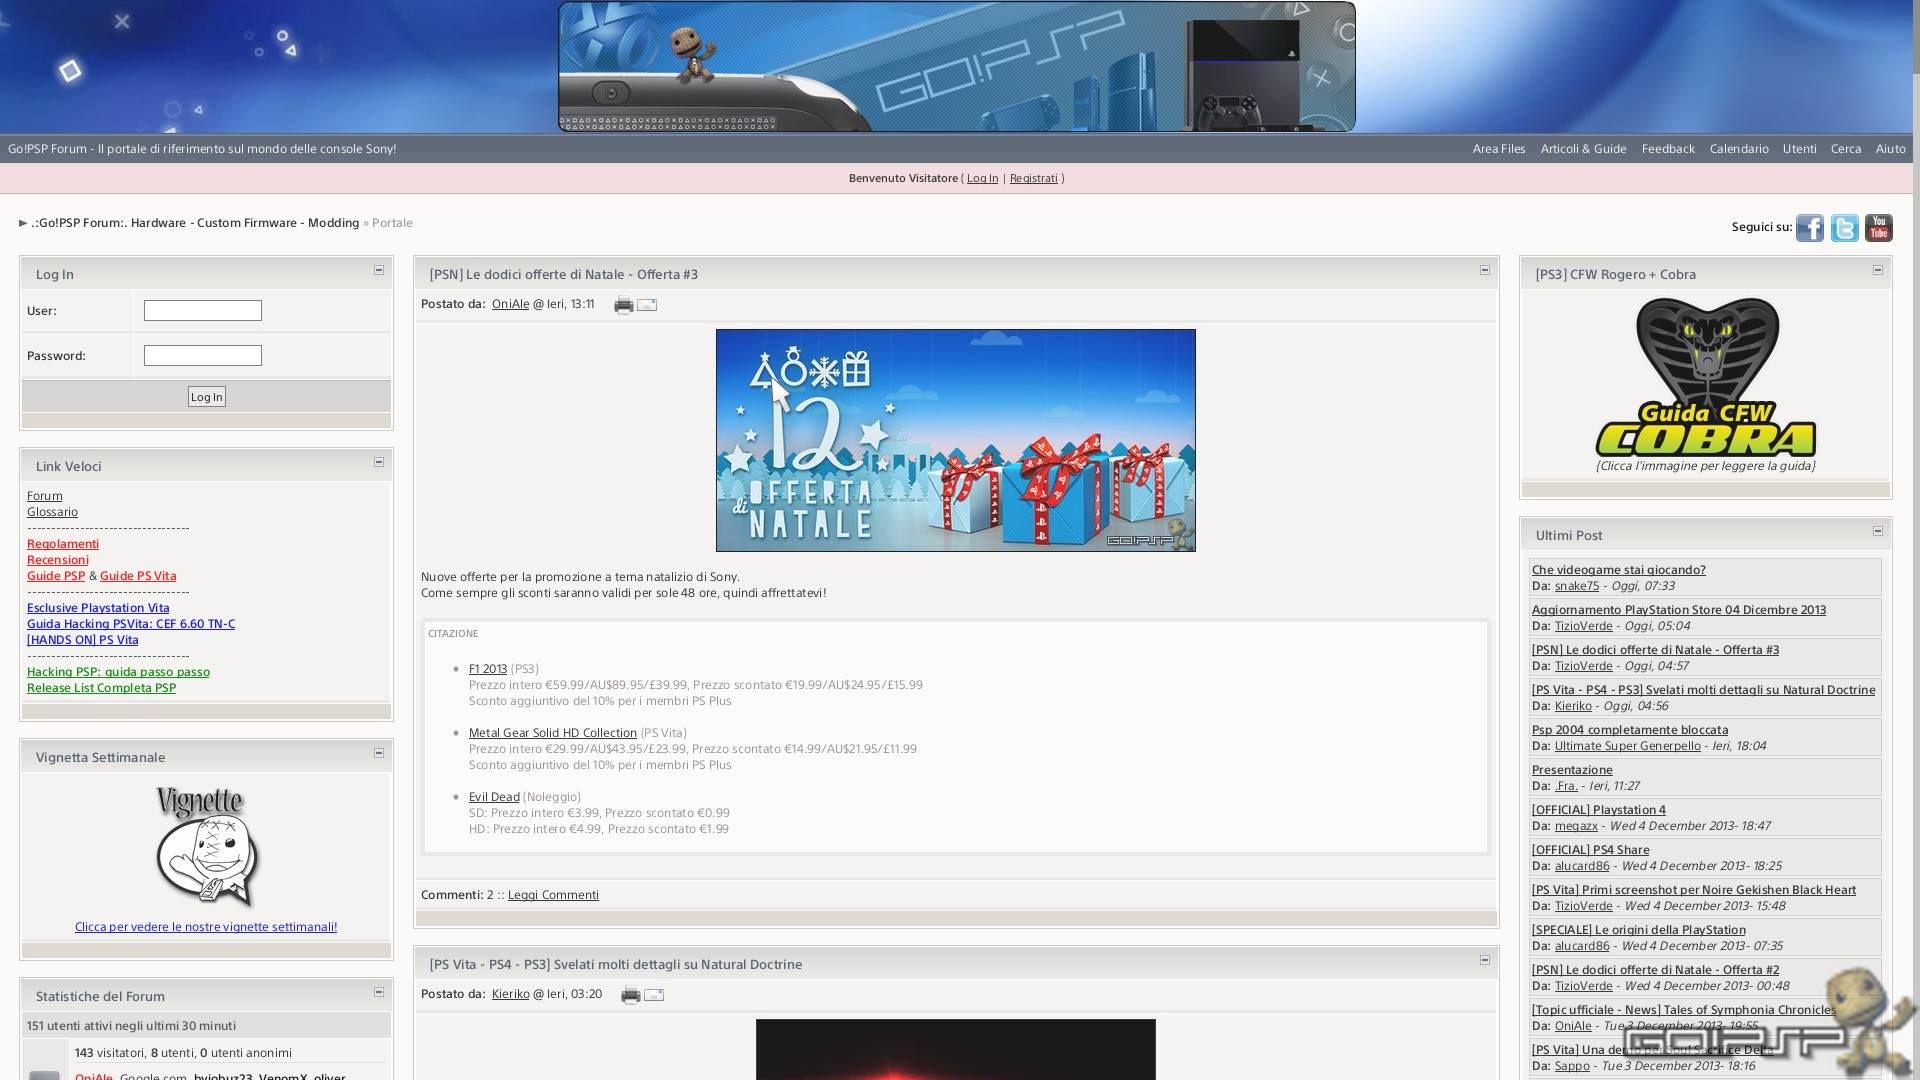The image size is (1920, 1080).
Task: Open the Twitter profile icon
Action: coord(1844,228)
